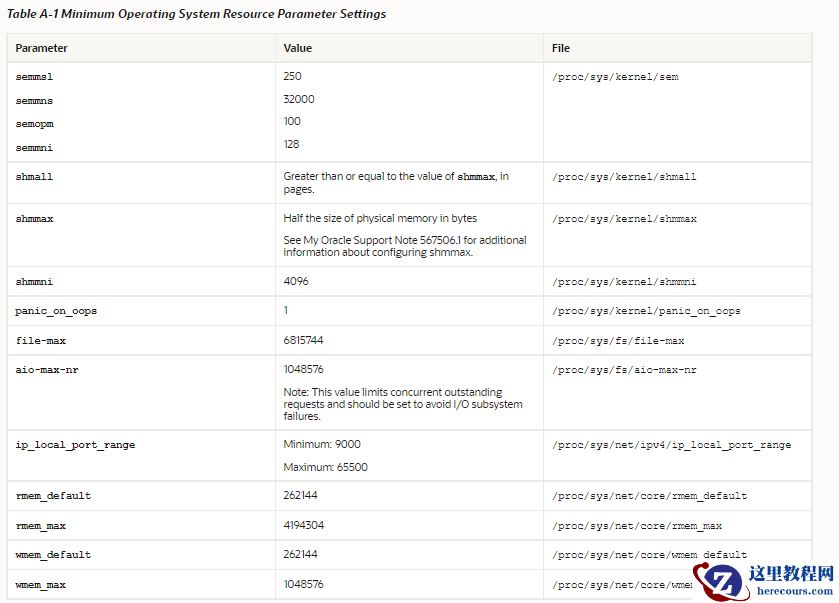Screen dimensions: 839x603
Task: Click the Parameter column header
Action: [x=42, y=48]
